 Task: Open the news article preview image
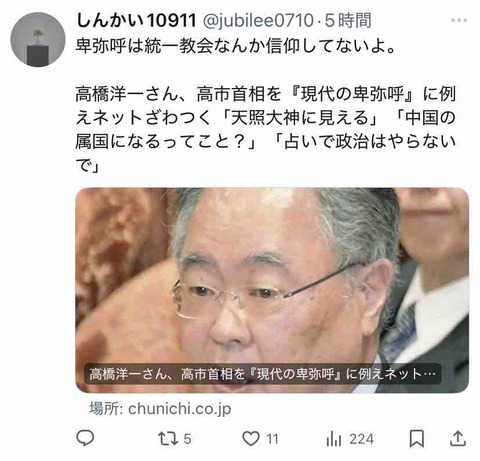click(x=272, y=290)
